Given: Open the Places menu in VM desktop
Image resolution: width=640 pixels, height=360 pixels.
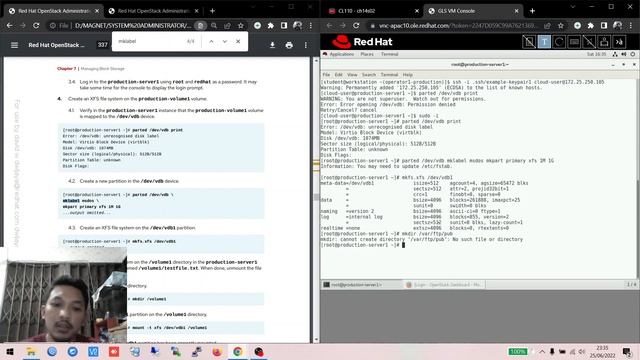Looking at the screenshot, I should click(x=367, y=54).
